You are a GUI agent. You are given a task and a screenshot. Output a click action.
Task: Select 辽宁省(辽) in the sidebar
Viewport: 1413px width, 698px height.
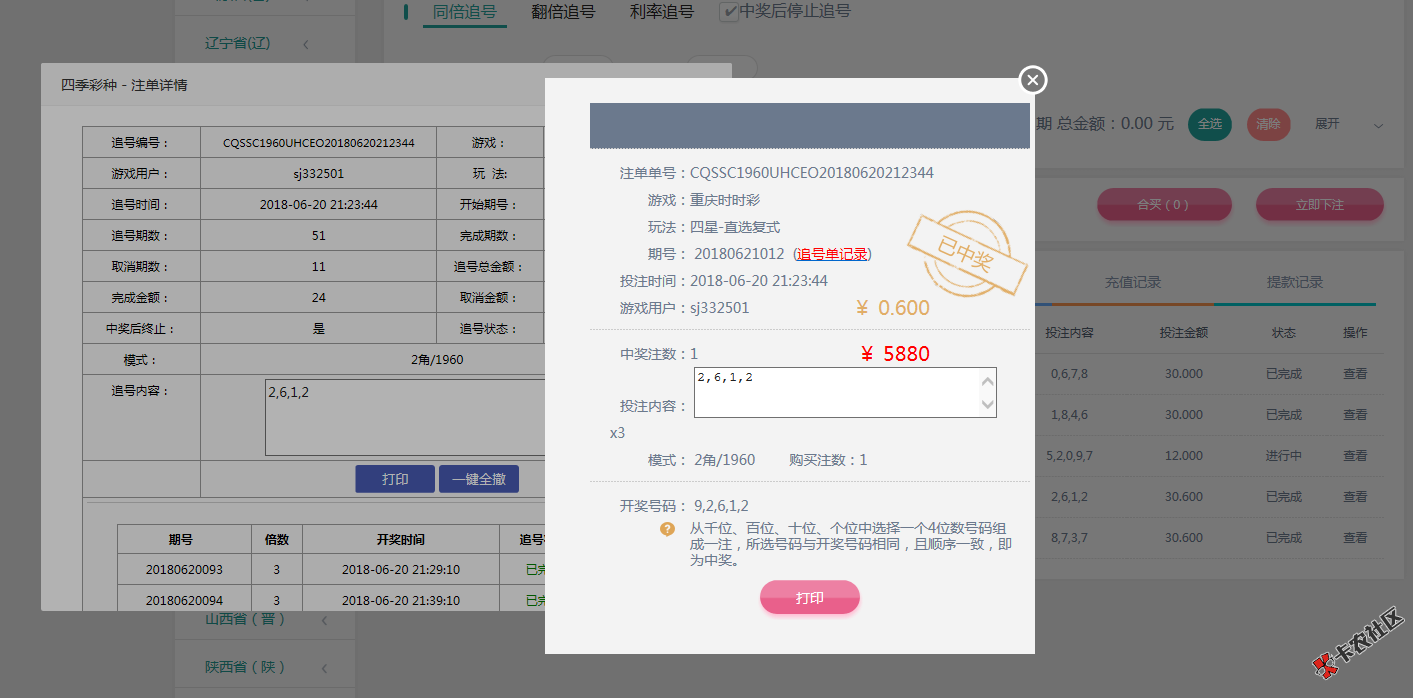(x=238, y=44)
